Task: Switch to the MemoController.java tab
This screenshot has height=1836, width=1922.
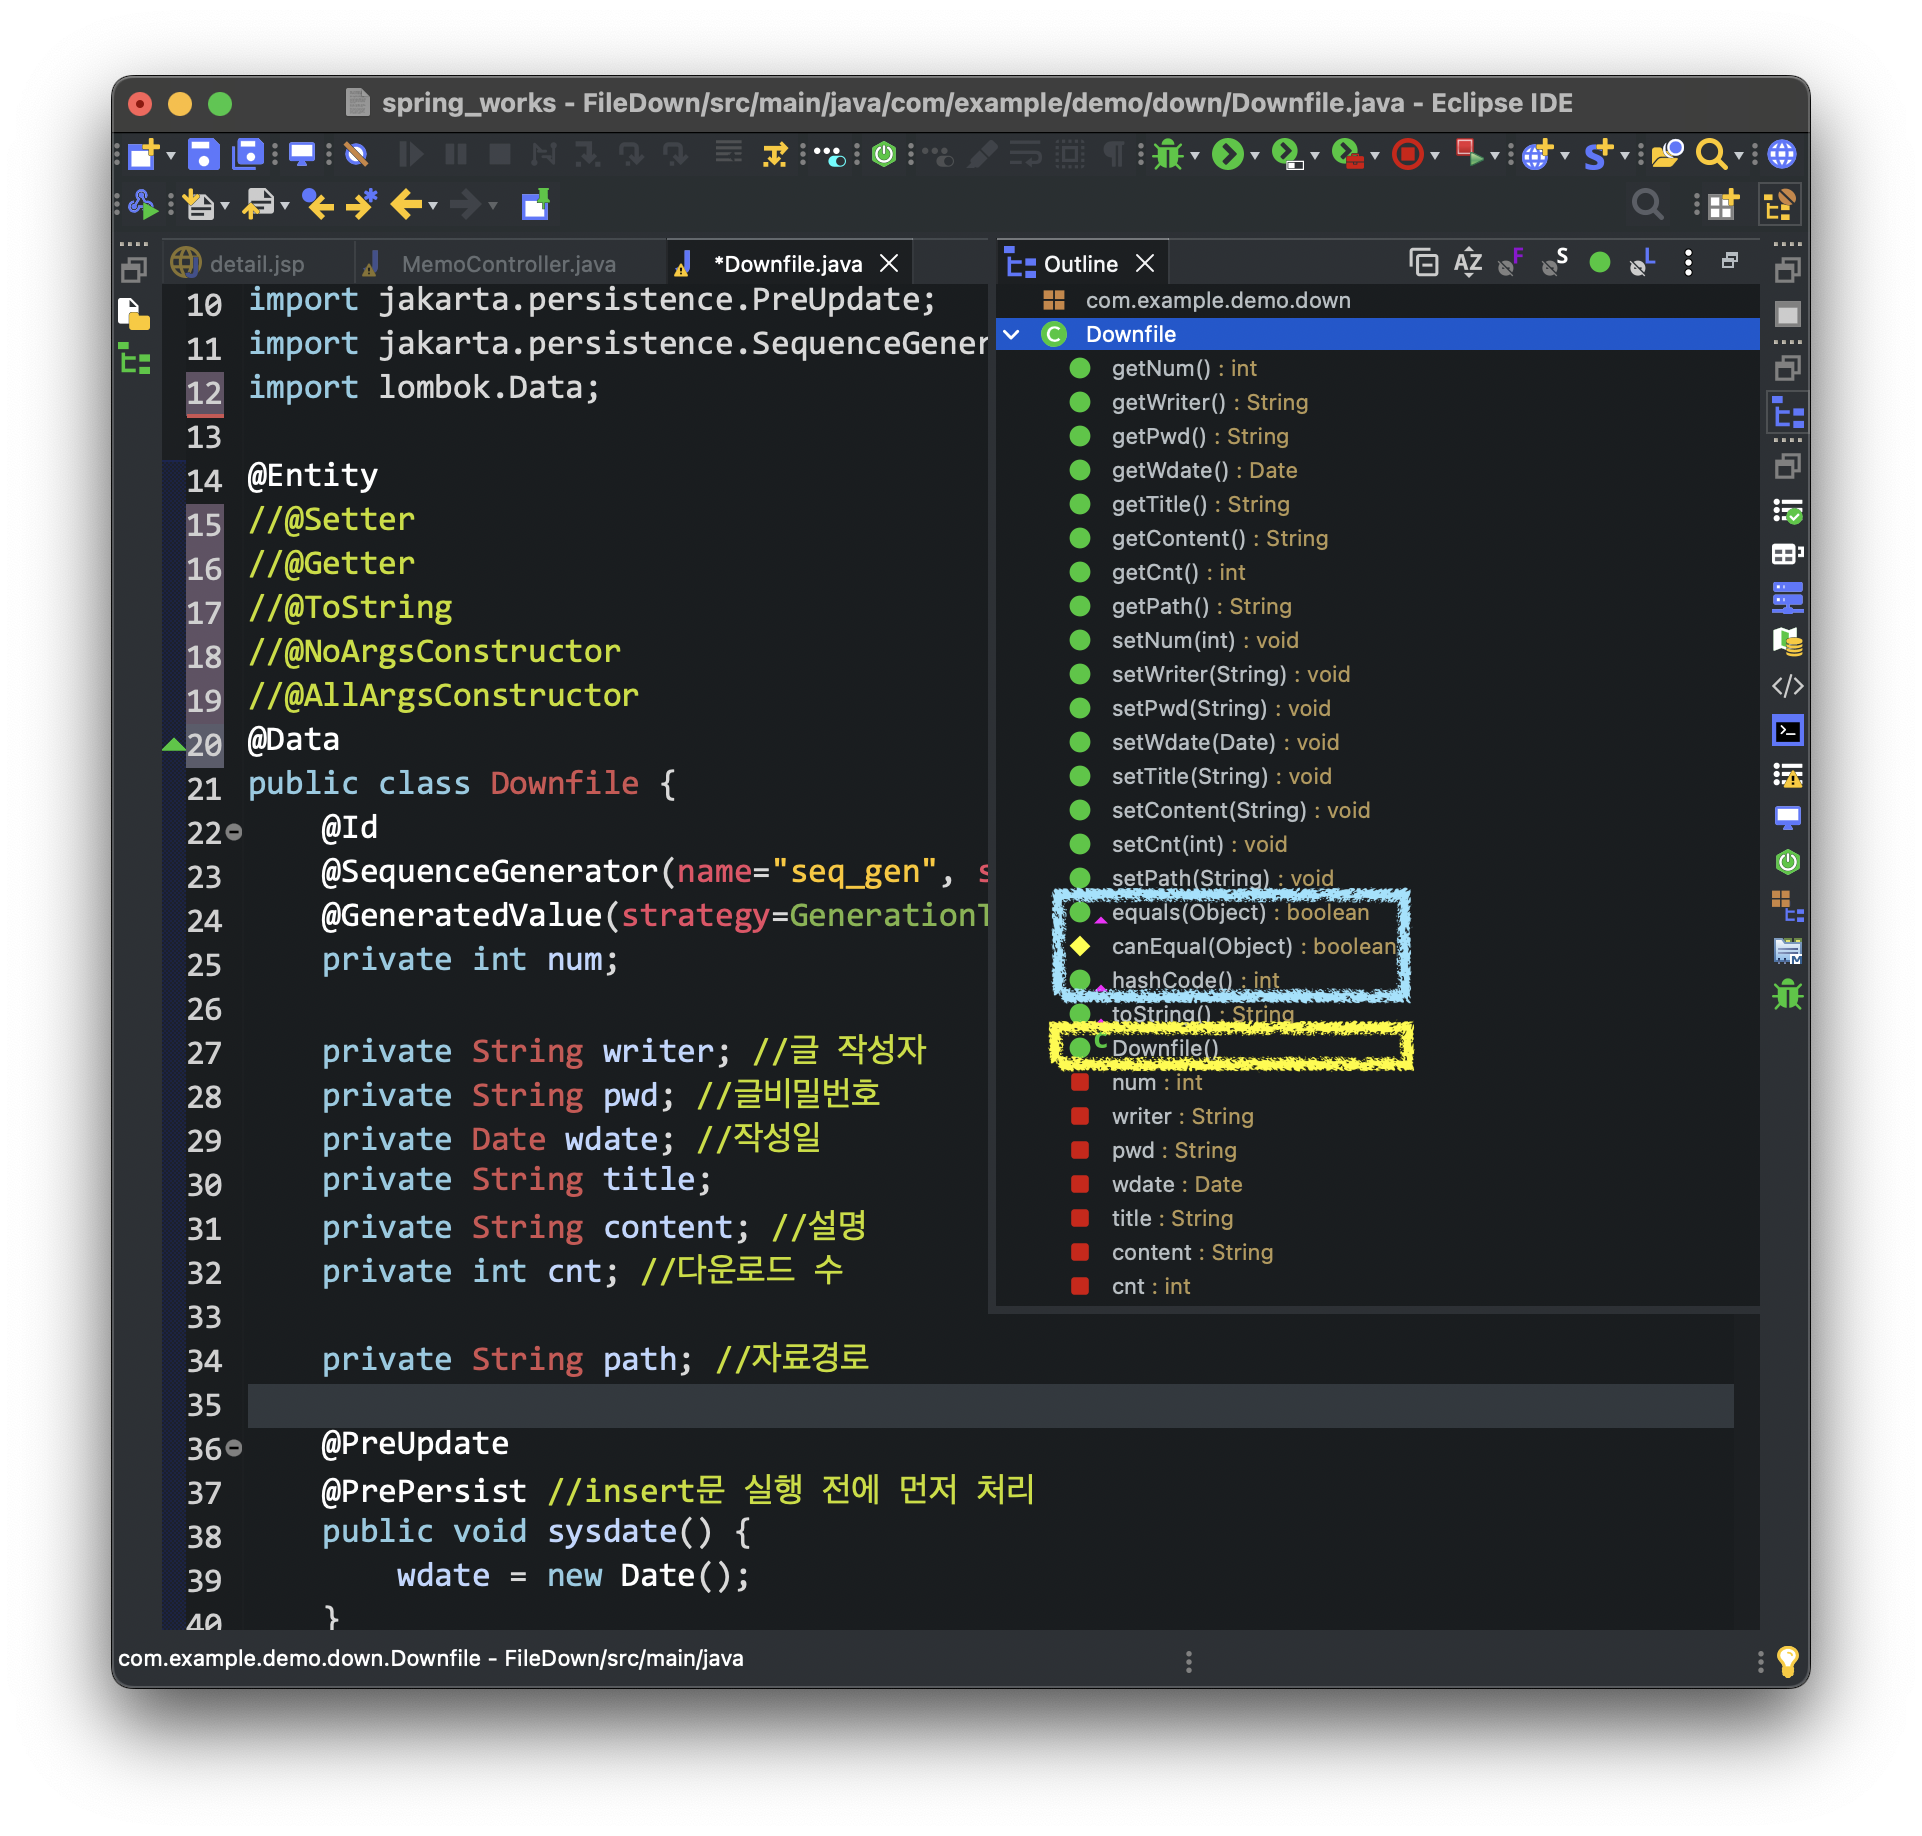Action: point(508,264)
